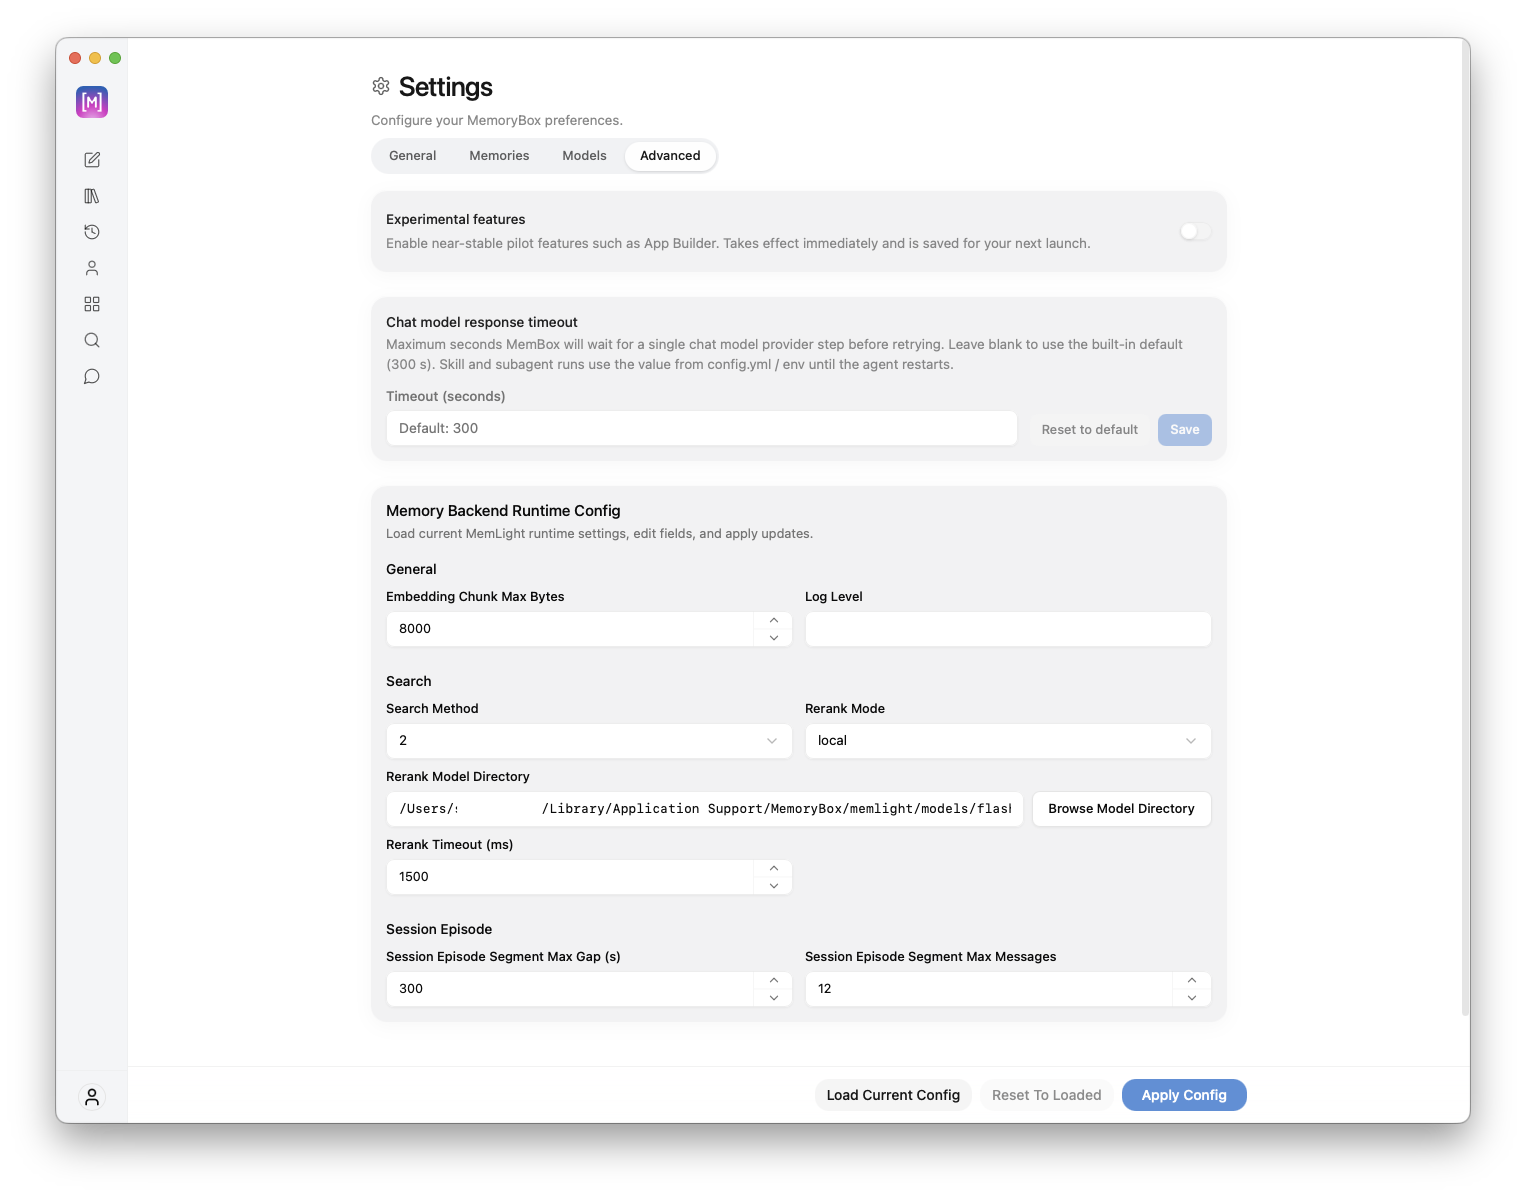The height and width of the screenshot is (1197, 1526).
Task: Click the account avatar icon at bottom
Action: (x=92, y=1097)
